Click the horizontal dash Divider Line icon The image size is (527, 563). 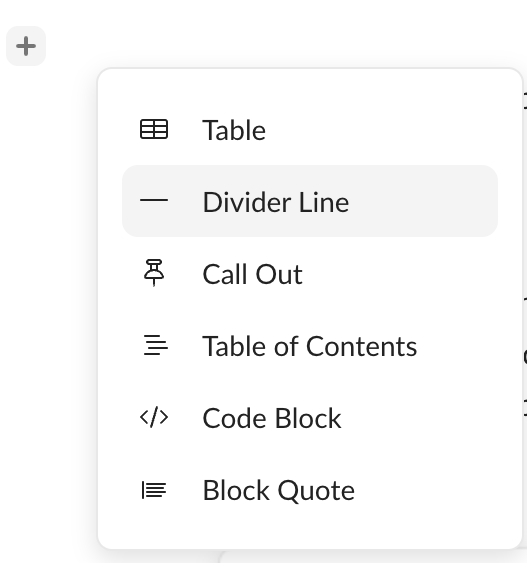pos(154,200)
